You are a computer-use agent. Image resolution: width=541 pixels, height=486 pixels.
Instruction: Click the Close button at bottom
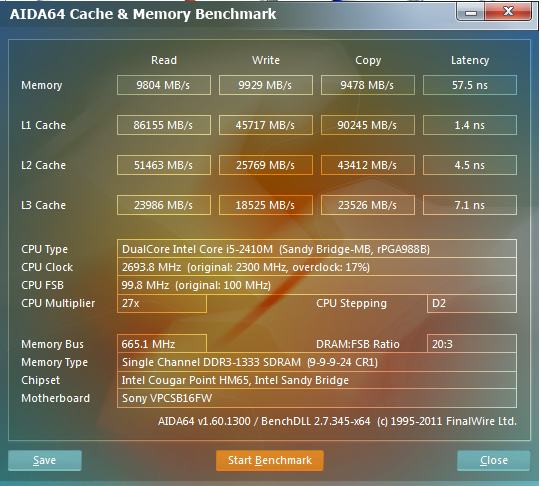coord(493,460)
